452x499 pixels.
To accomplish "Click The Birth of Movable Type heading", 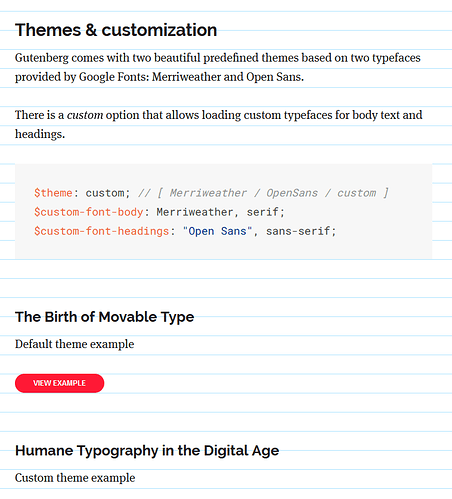I will 104,317.
